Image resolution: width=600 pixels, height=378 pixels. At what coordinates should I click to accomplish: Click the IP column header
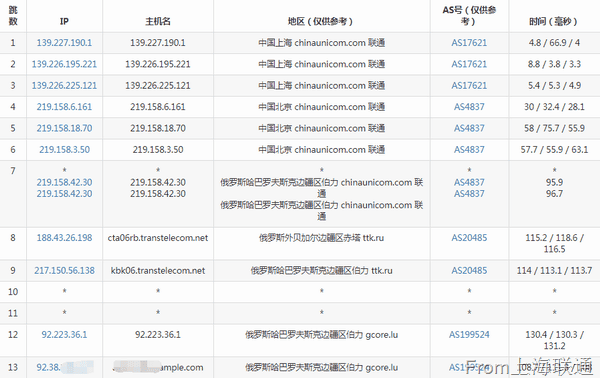tap(64, 21)
